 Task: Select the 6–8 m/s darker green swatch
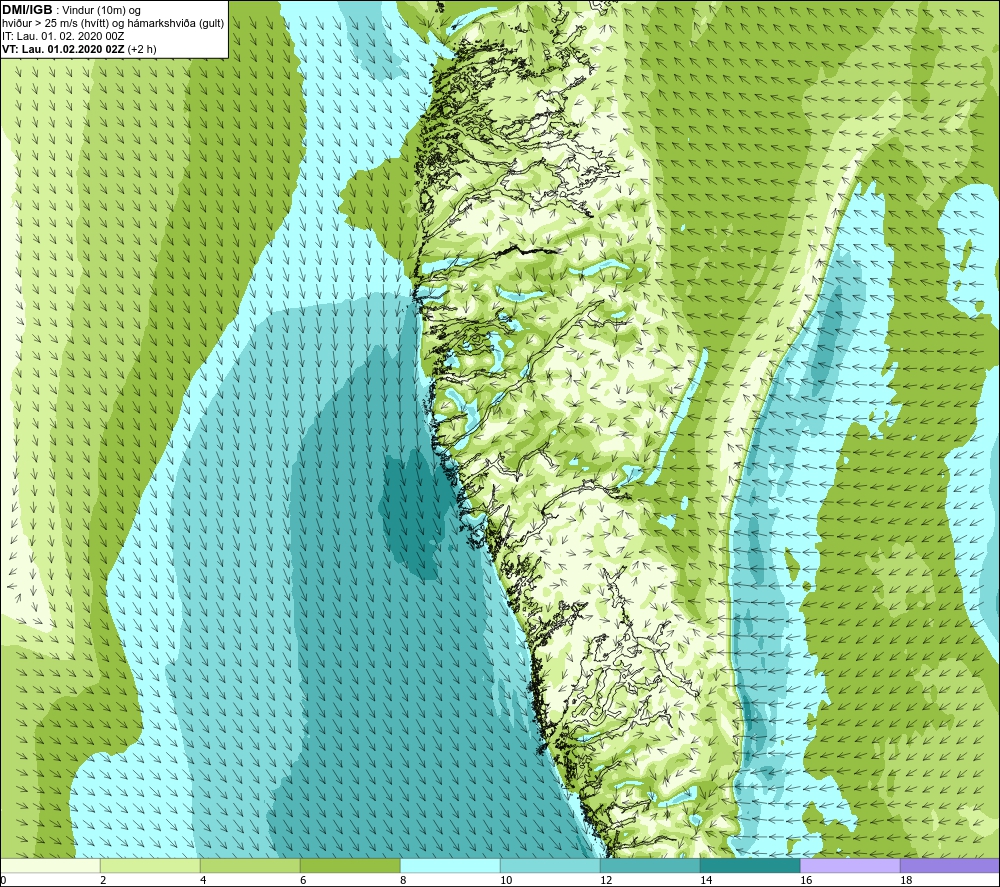(x=350, y=865)
